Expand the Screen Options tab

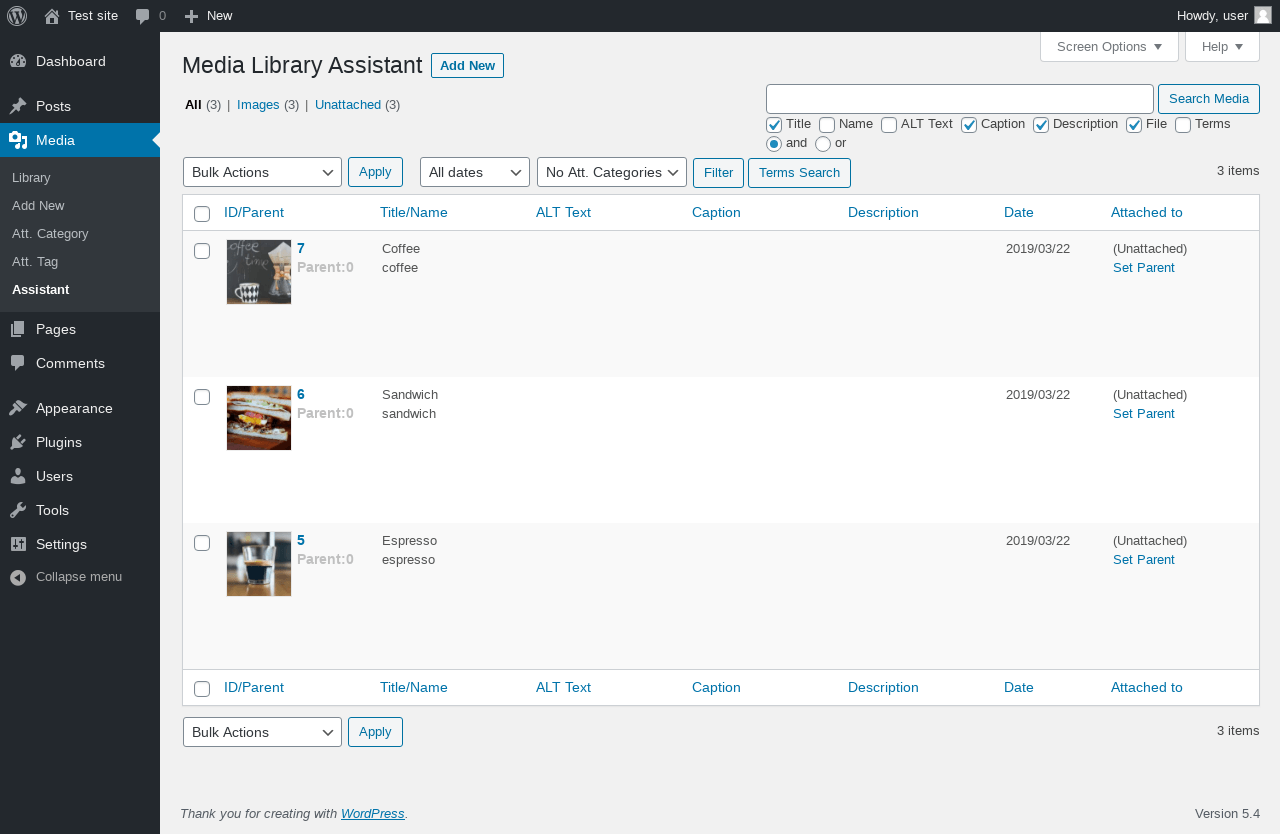pos(1109,47)
